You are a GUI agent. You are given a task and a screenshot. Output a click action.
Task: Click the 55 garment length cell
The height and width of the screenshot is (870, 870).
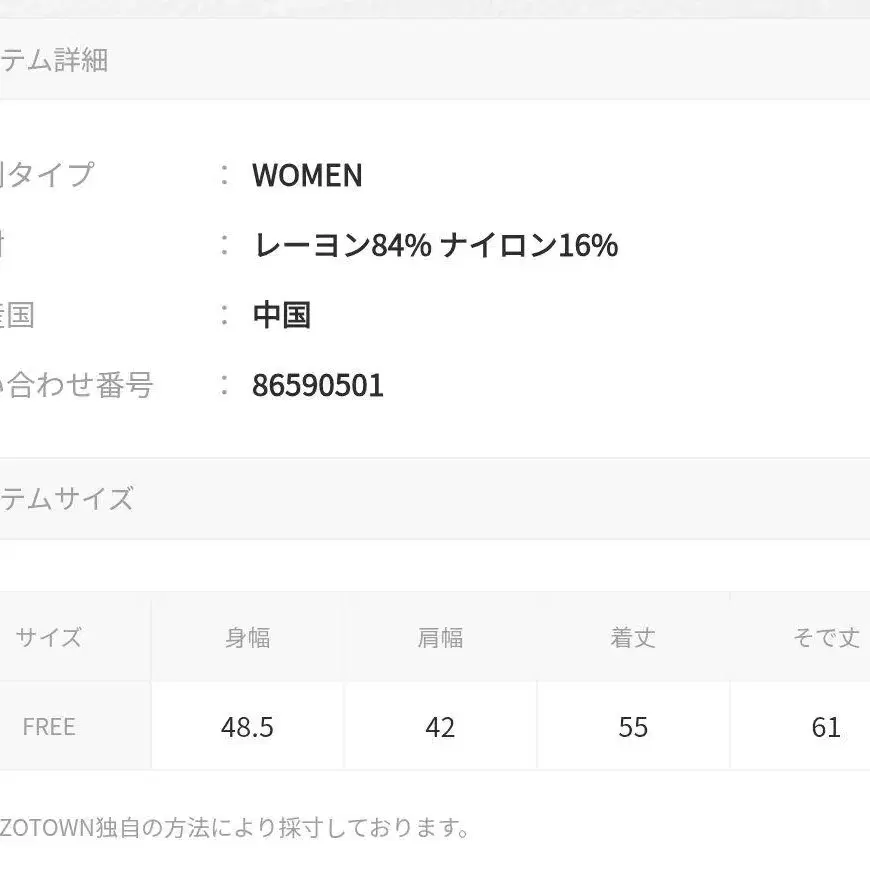tap(633, 727)
